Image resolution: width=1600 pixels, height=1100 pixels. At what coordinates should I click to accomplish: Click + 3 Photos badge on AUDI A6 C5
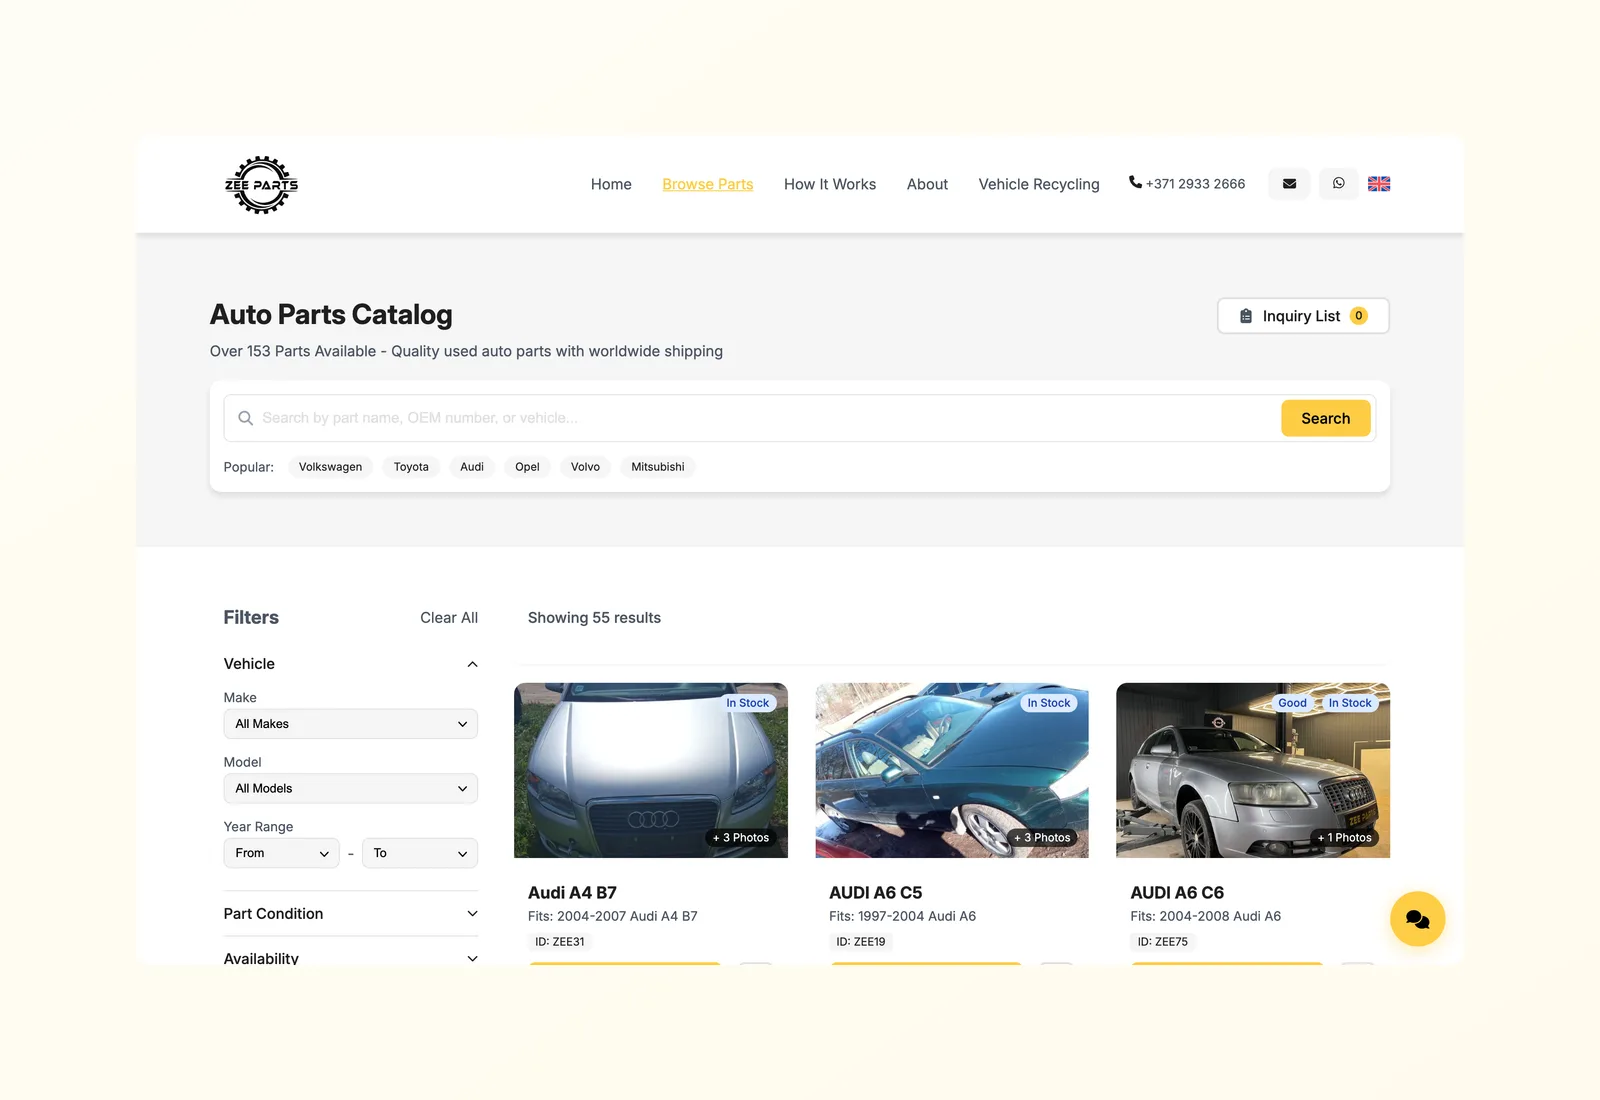tap(1042, 838)
